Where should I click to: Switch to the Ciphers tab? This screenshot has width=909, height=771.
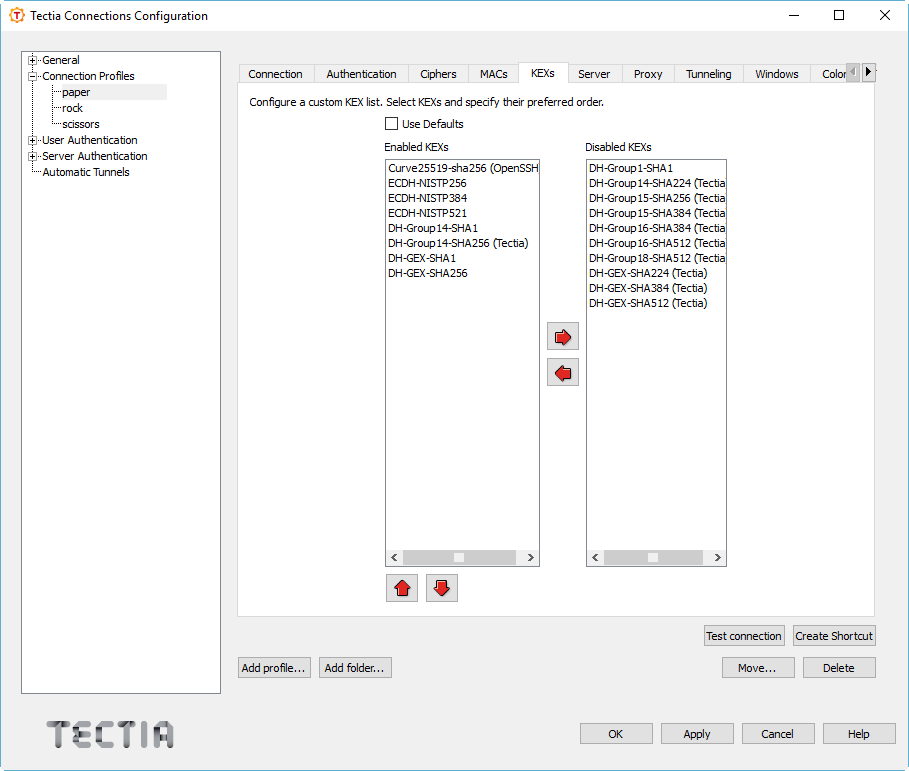[438, 73]
